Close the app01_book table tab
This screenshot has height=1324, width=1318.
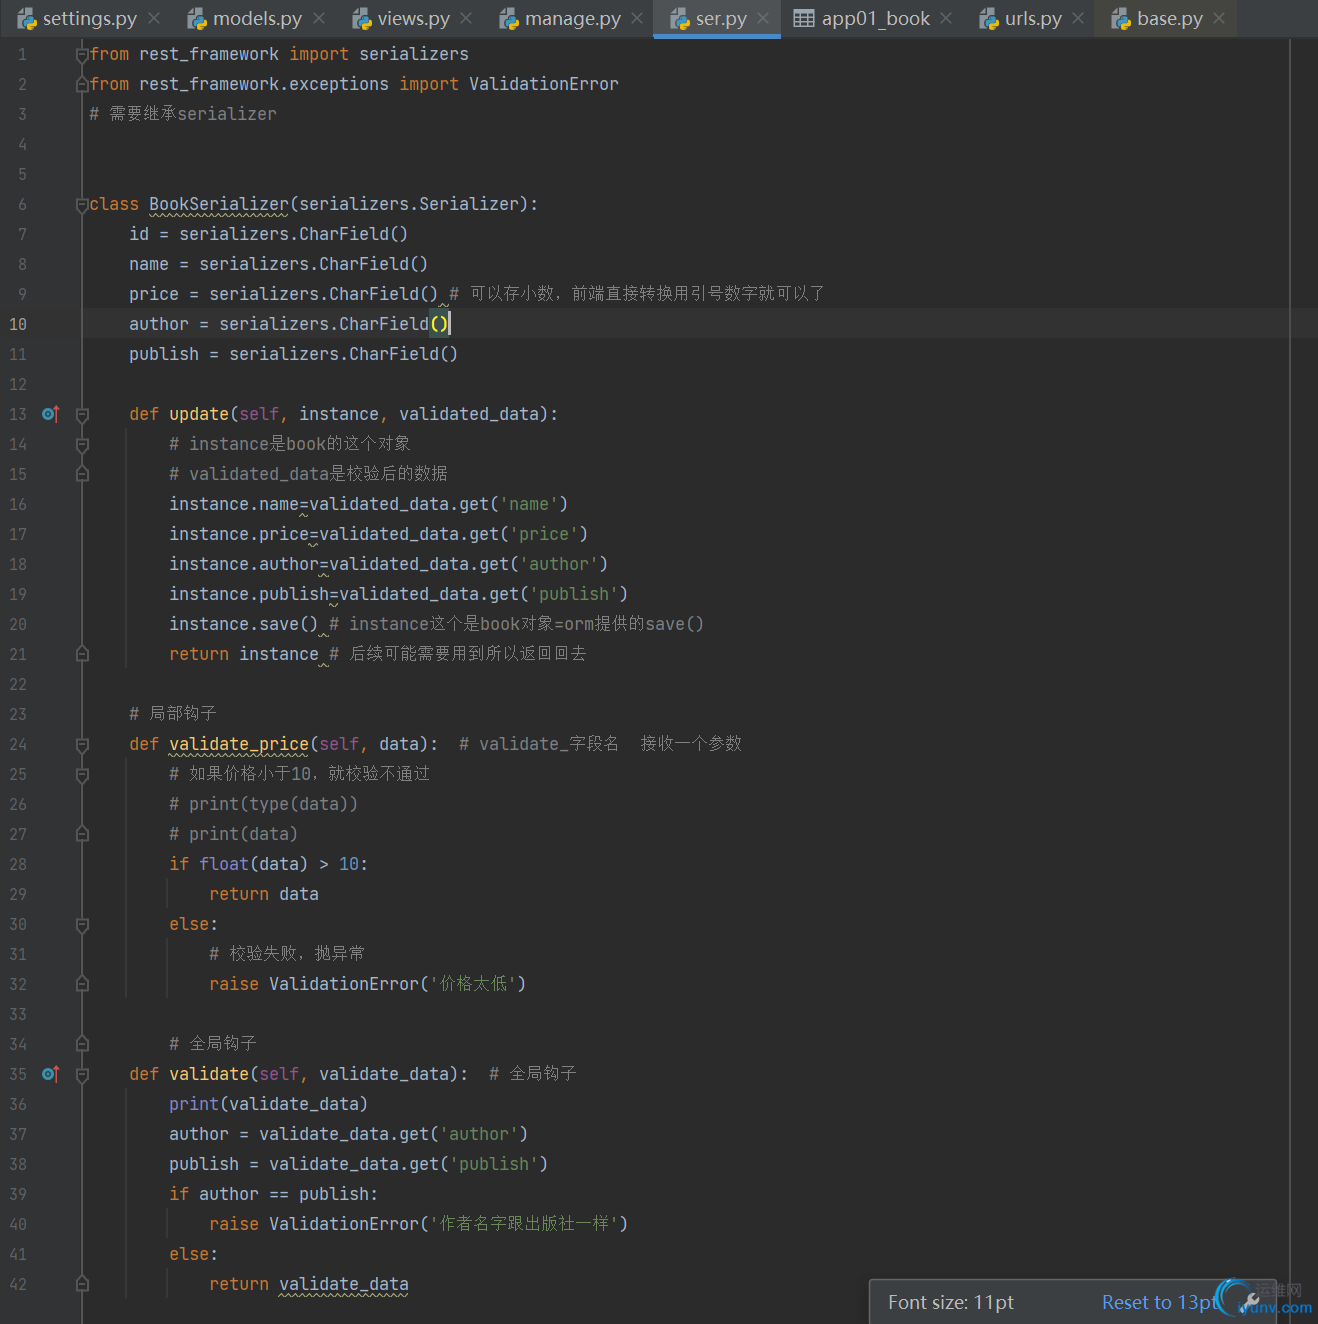coord(946,18)
